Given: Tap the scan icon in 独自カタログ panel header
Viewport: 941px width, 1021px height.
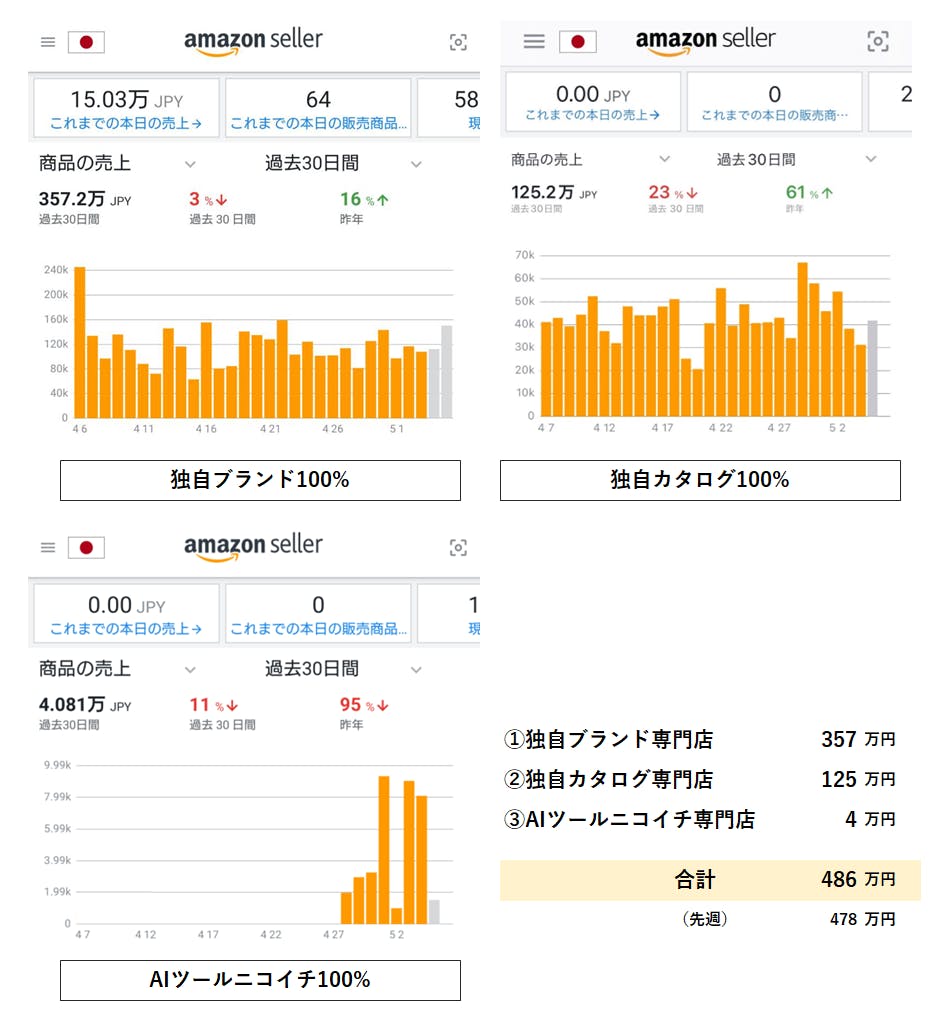Looking at the screenshot, I should 877,41.
